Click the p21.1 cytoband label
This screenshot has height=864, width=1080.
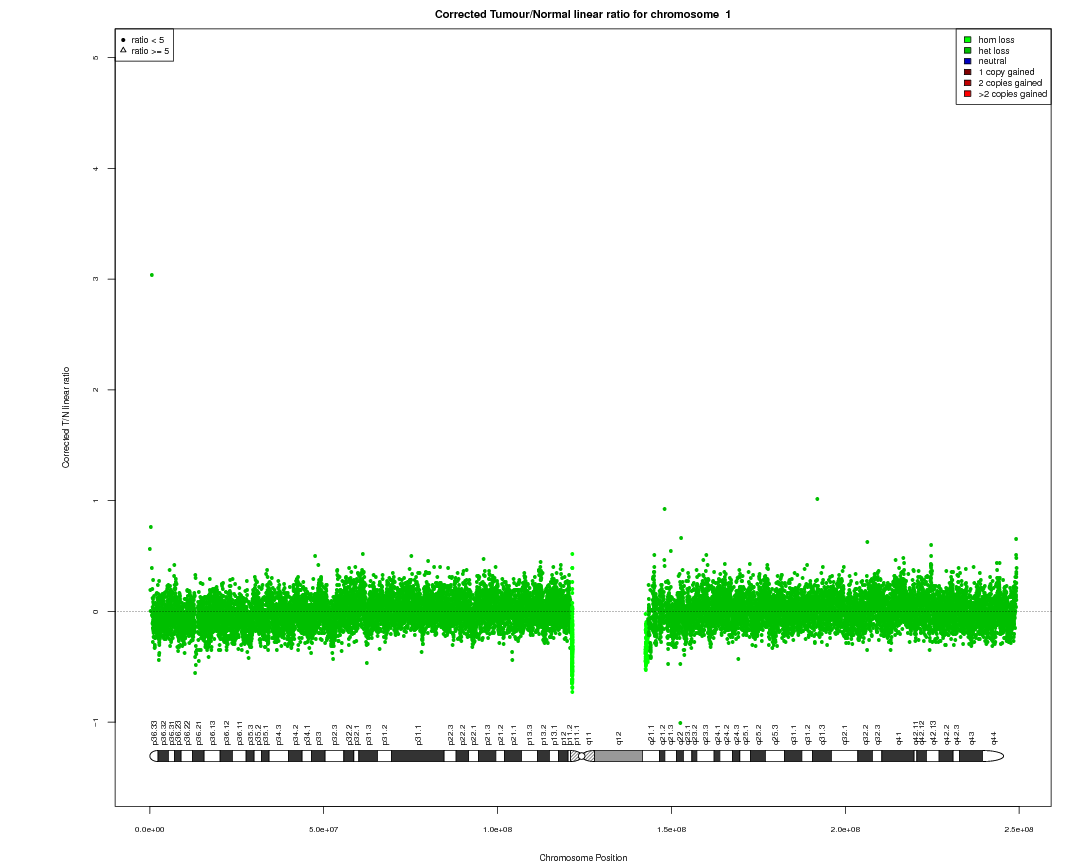click(513, 734)
